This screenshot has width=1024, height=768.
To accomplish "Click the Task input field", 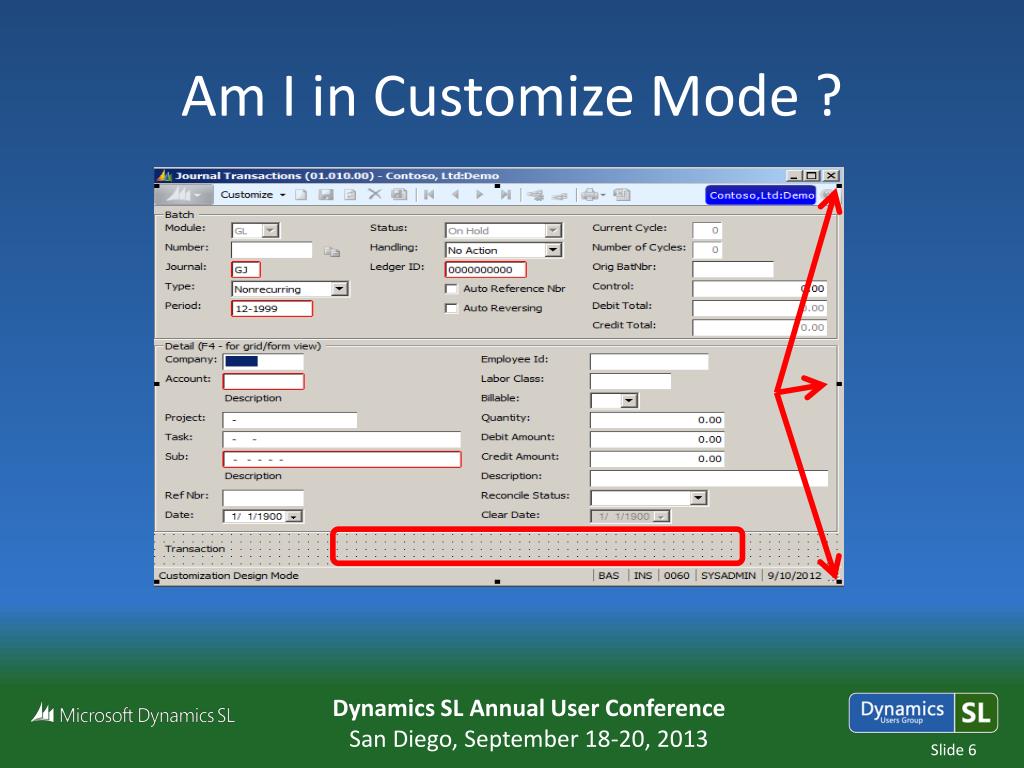I will (342, 440).
